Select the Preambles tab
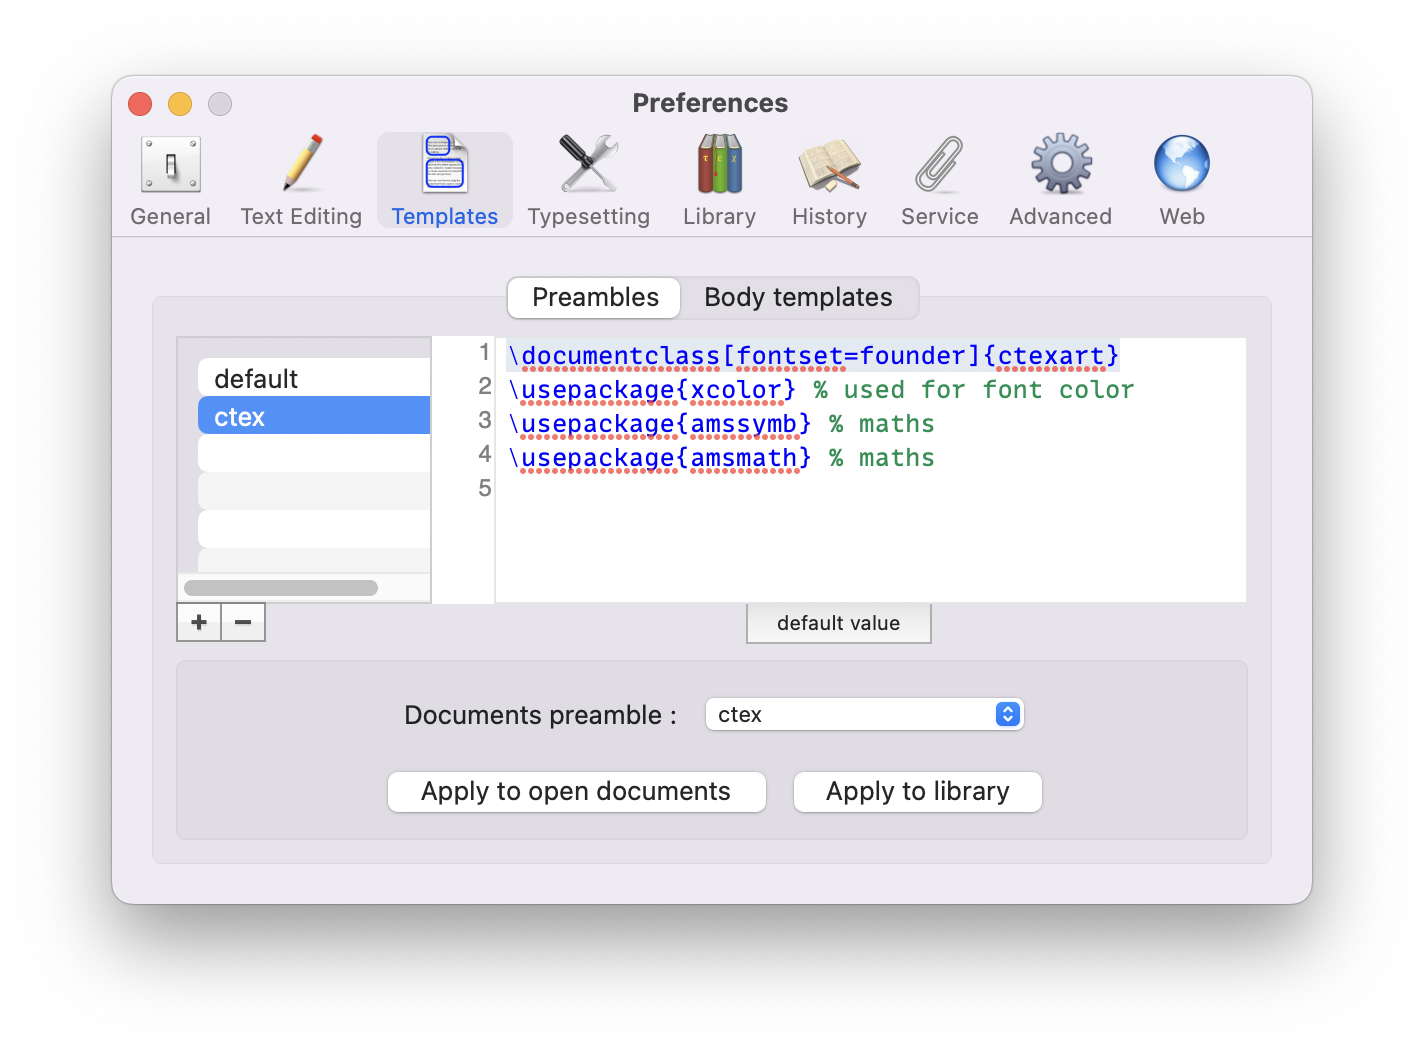Image resolution: width=1424 pixels, height=1052 pixels. [x=595, y=297]
